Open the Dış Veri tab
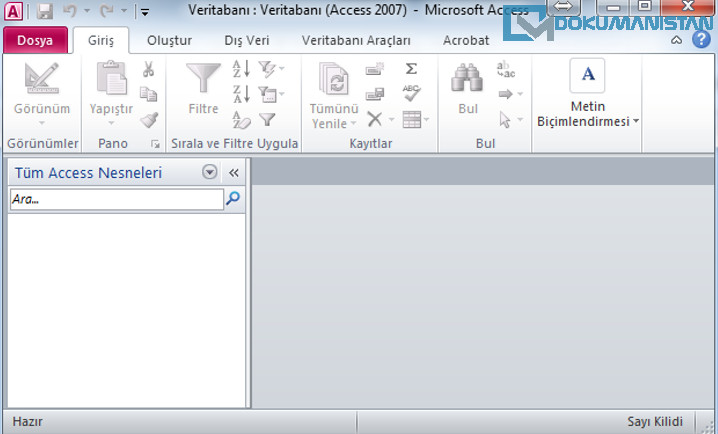 coord(247,40)
